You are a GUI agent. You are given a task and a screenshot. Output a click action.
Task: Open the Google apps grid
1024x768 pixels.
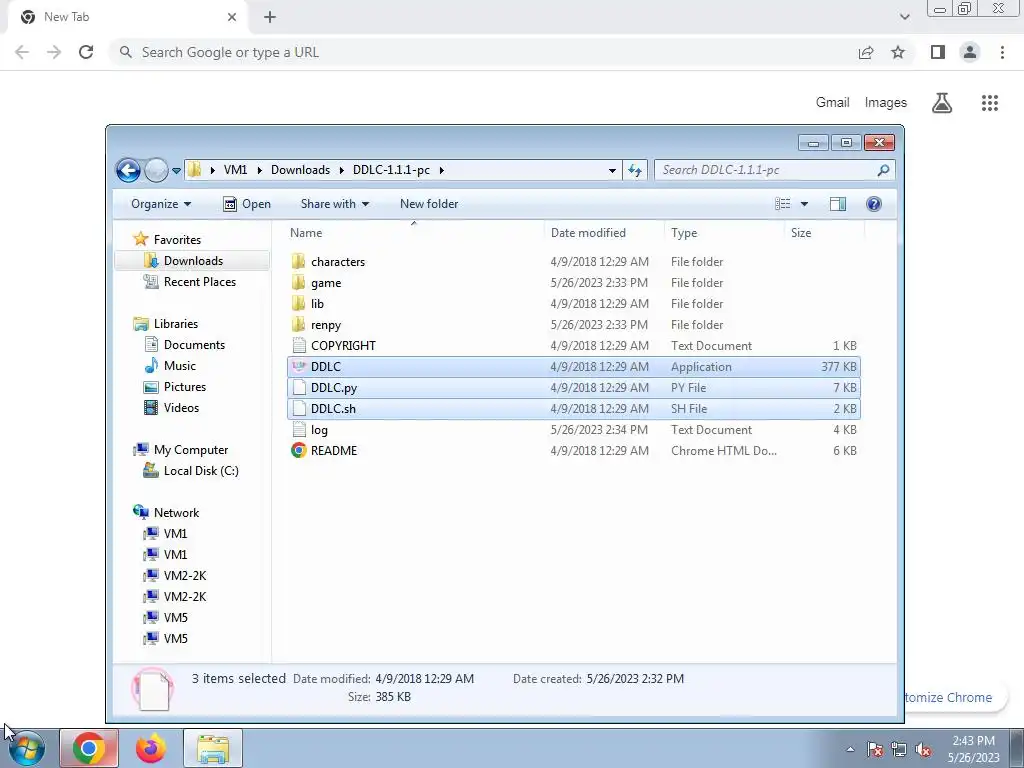point(990,103)
